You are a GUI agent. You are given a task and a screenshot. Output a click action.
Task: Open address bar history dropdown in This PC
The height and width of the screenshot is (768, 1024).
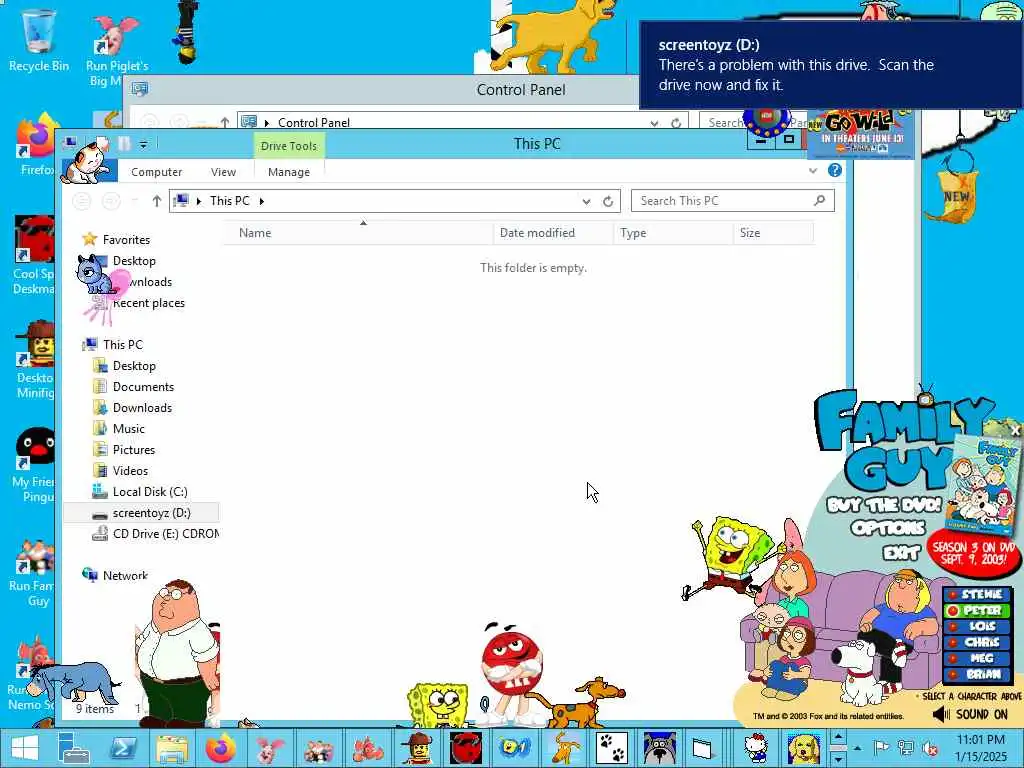tap(586, 201)
